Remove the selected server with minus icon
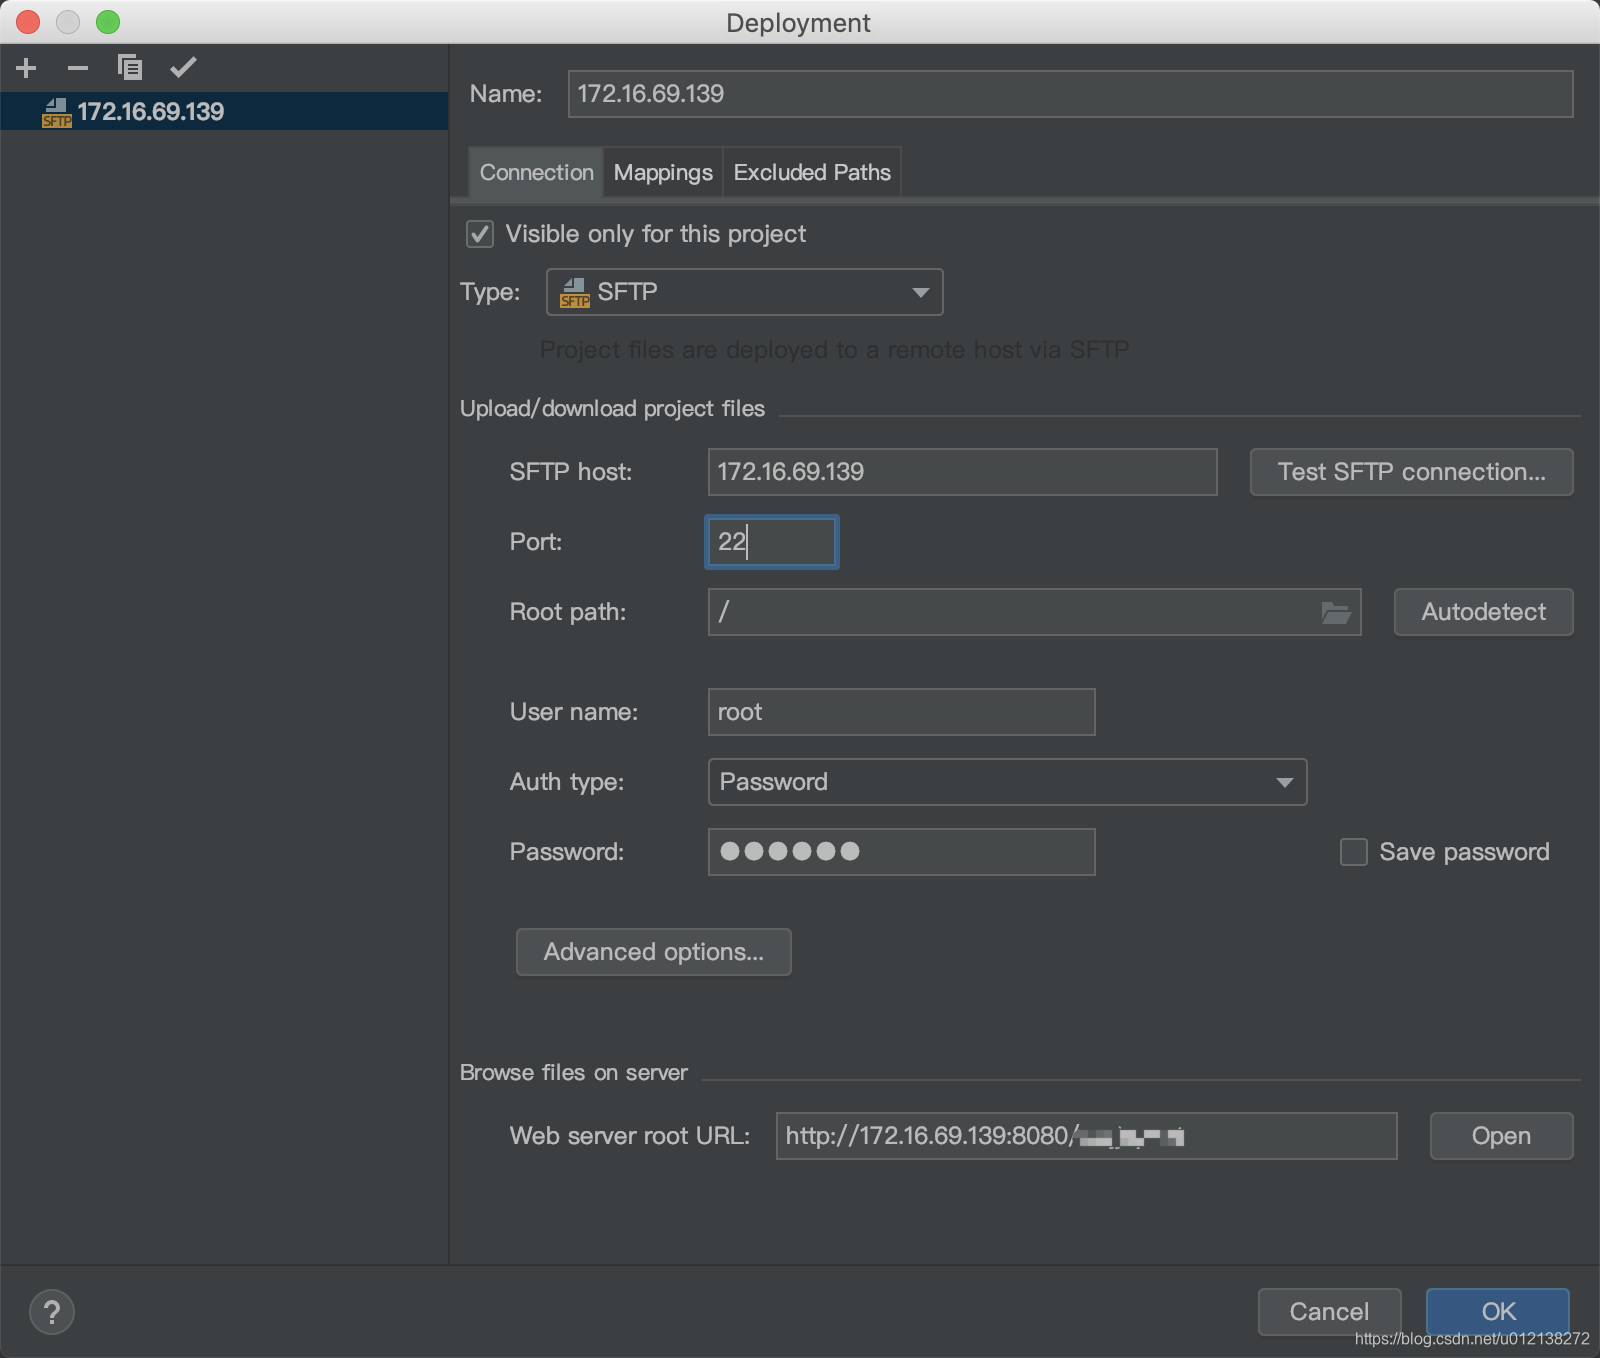Image resolution: width=1600 pixels, height=1358 pixels. click(78, 68)
